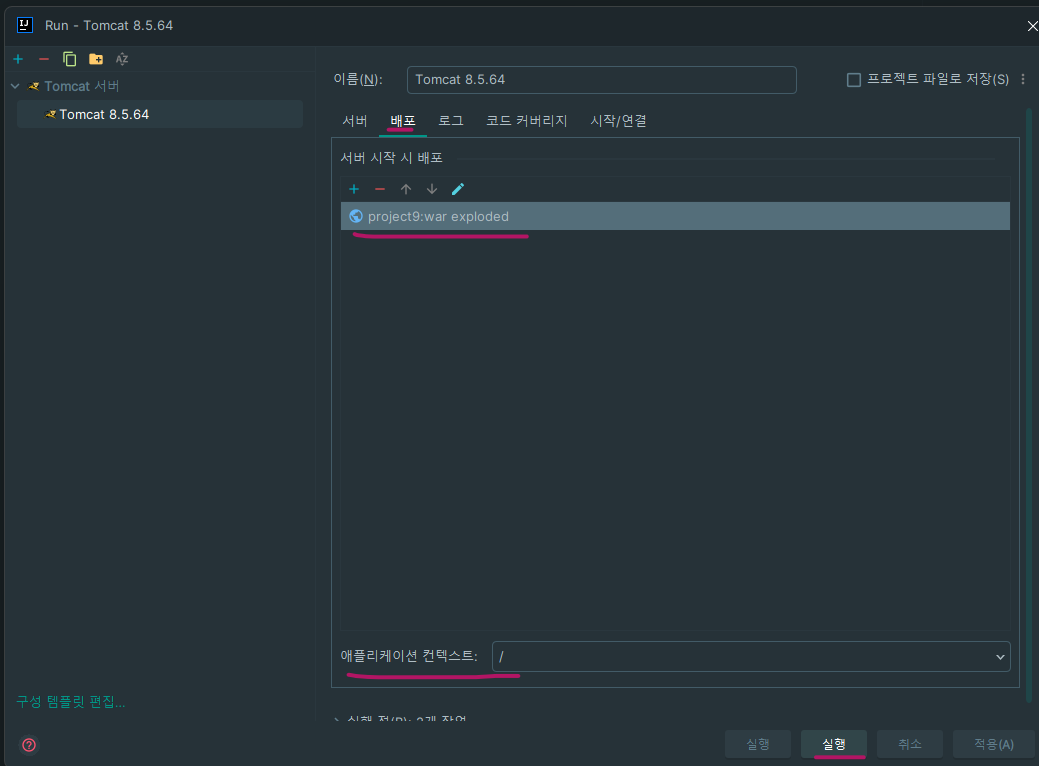Click the IntelliJ logo in title bar
Image resolution: width=1039 pixels, height=766 pixels.
point(25,25)
